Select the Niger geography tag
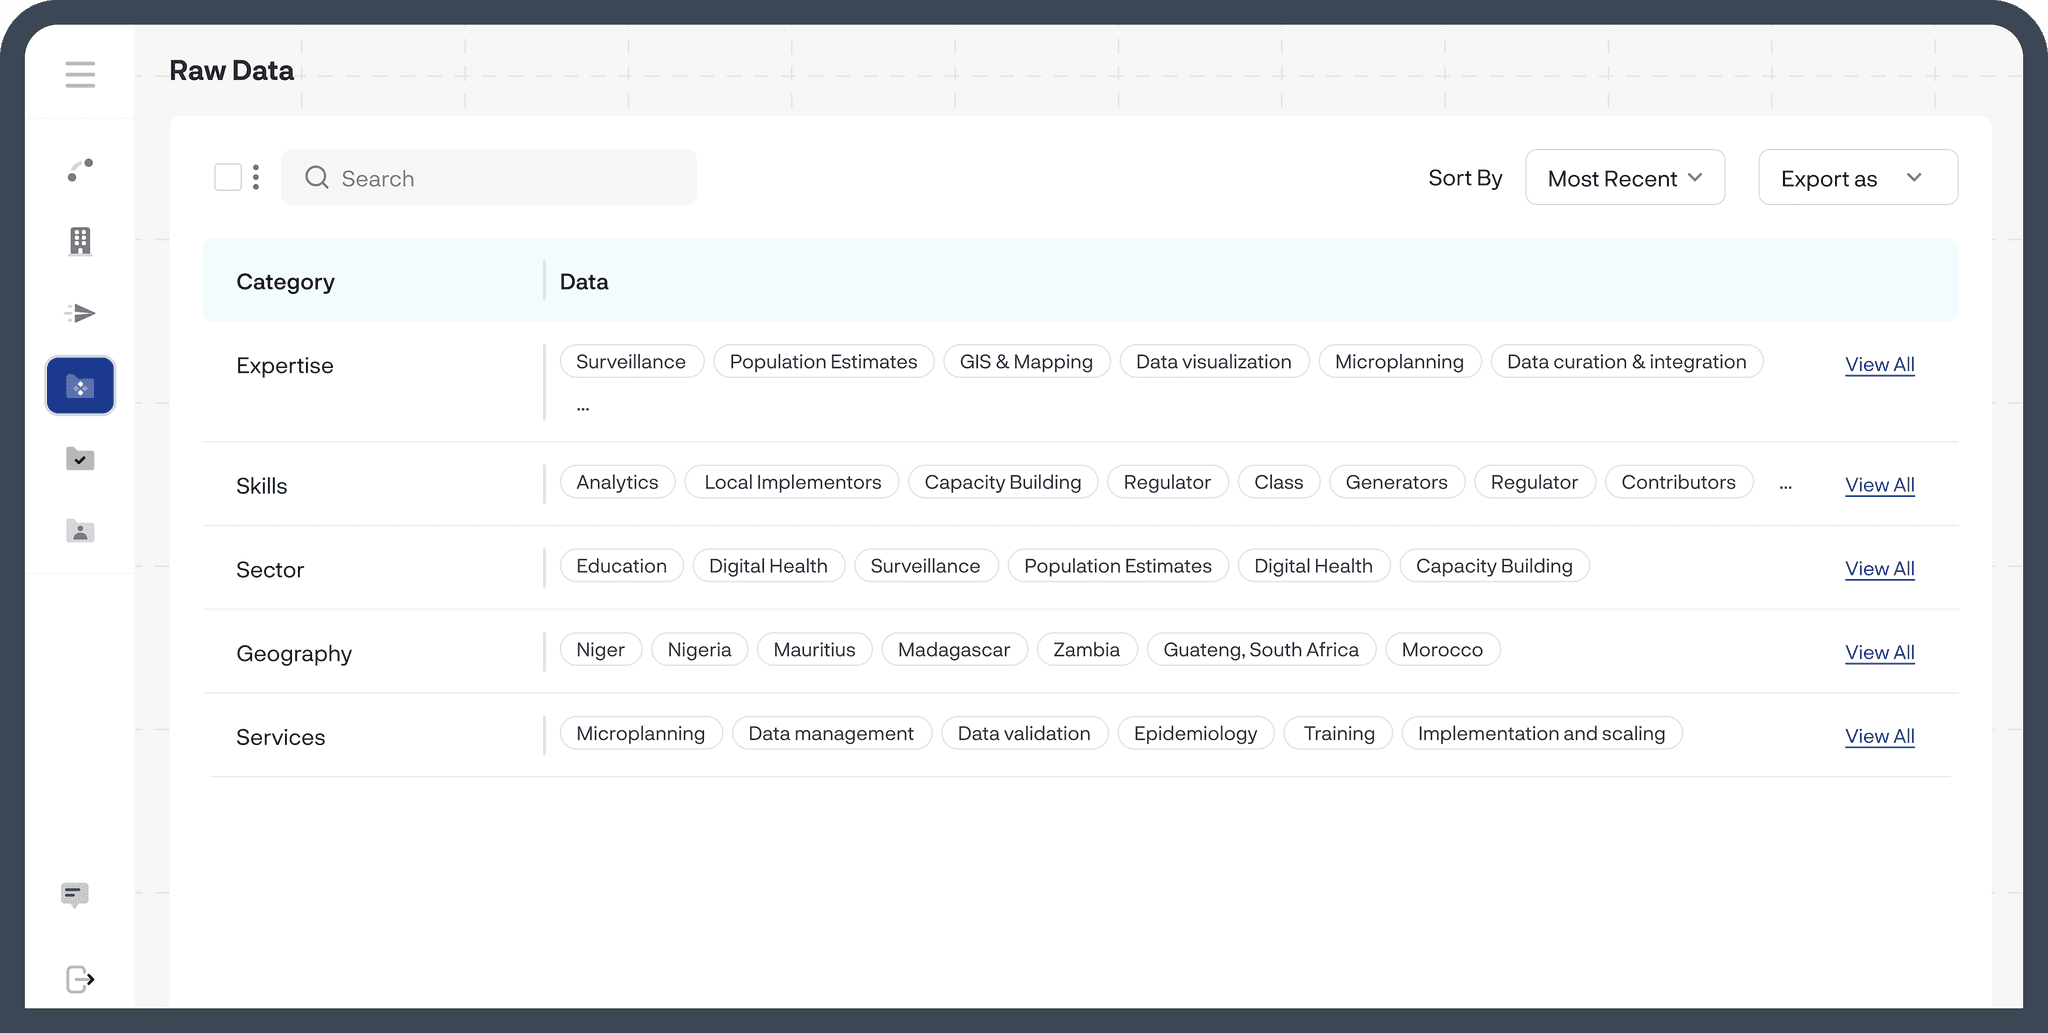Viewport: 2048px width, 1033px height. [x=600, y=650]
